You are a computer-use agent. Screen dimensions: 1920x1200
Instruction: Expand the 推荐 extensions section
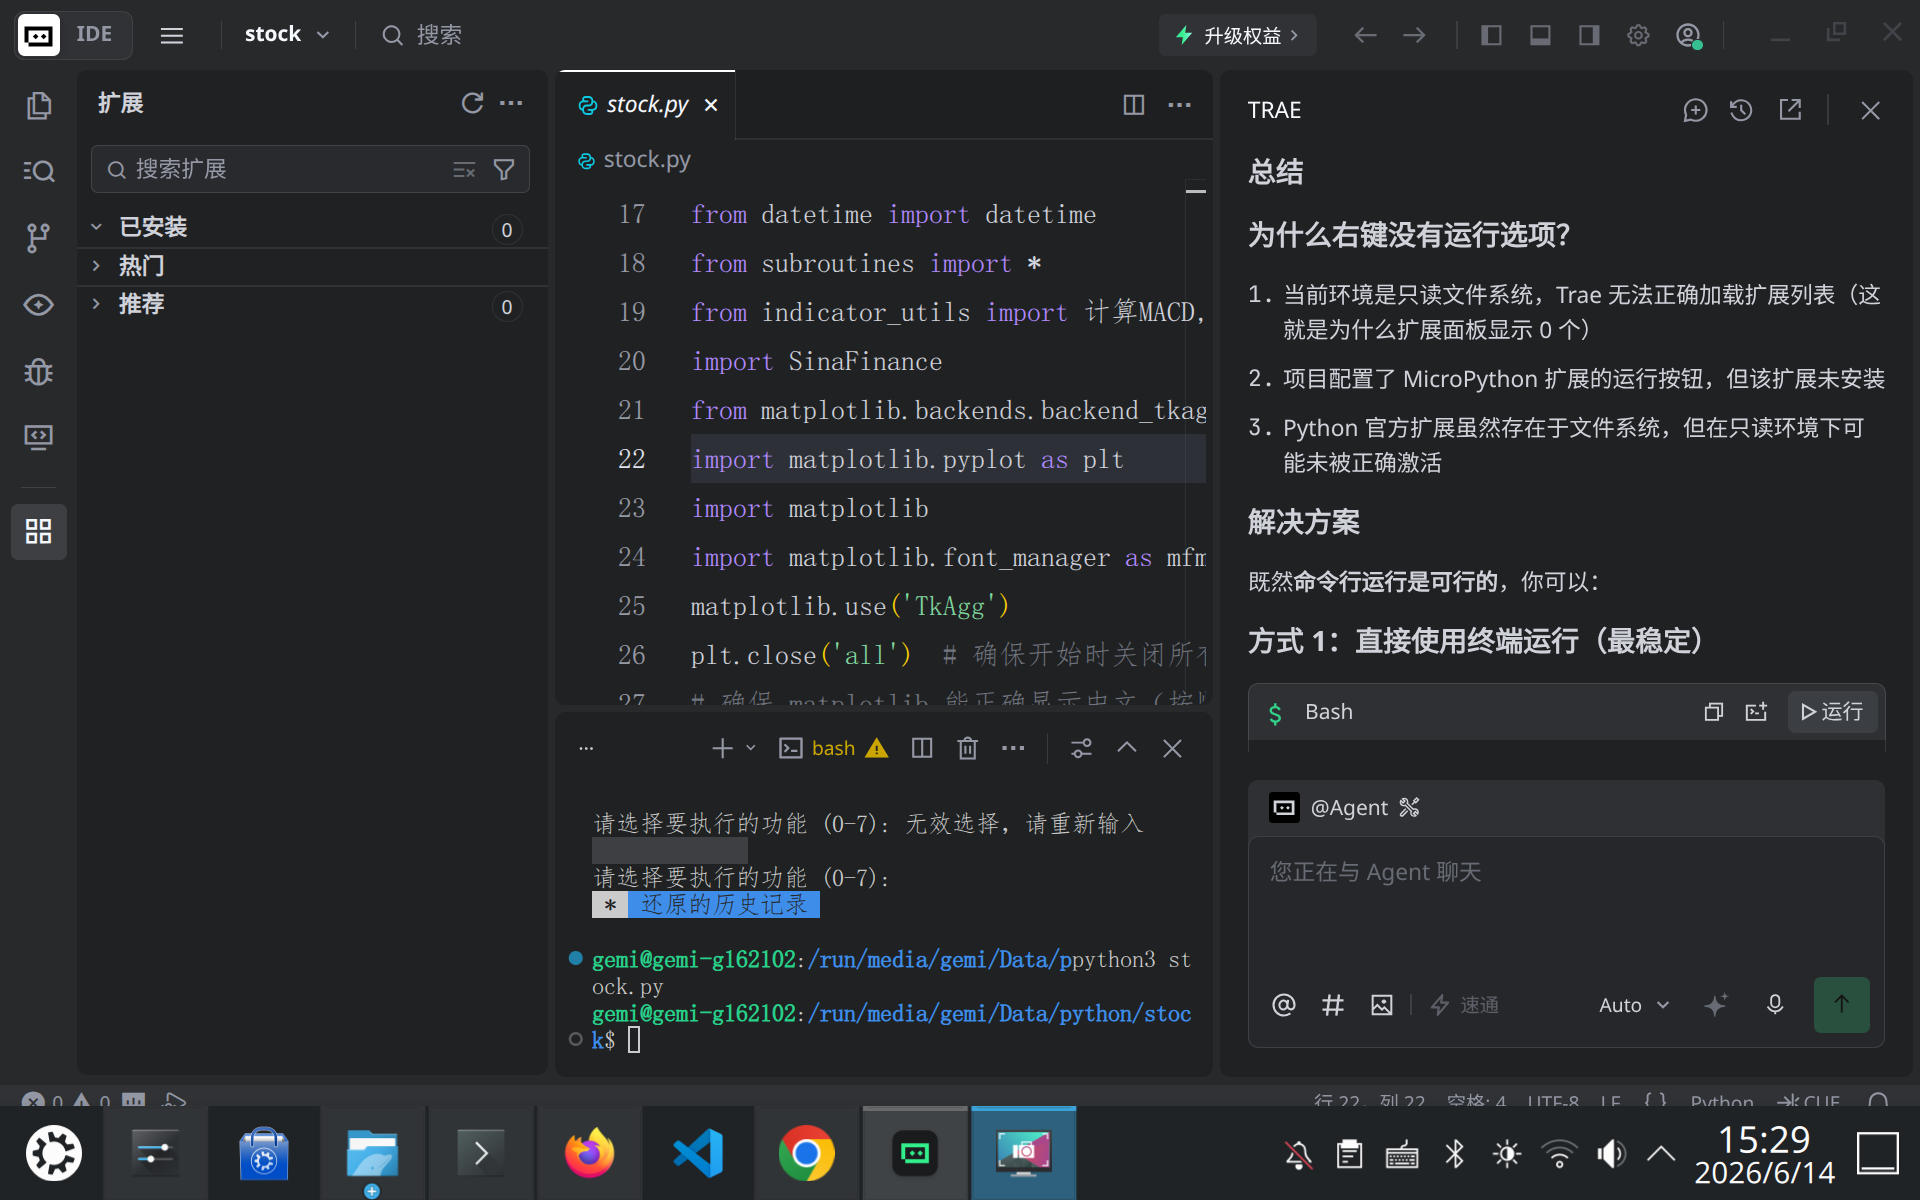tap(313, 305)
